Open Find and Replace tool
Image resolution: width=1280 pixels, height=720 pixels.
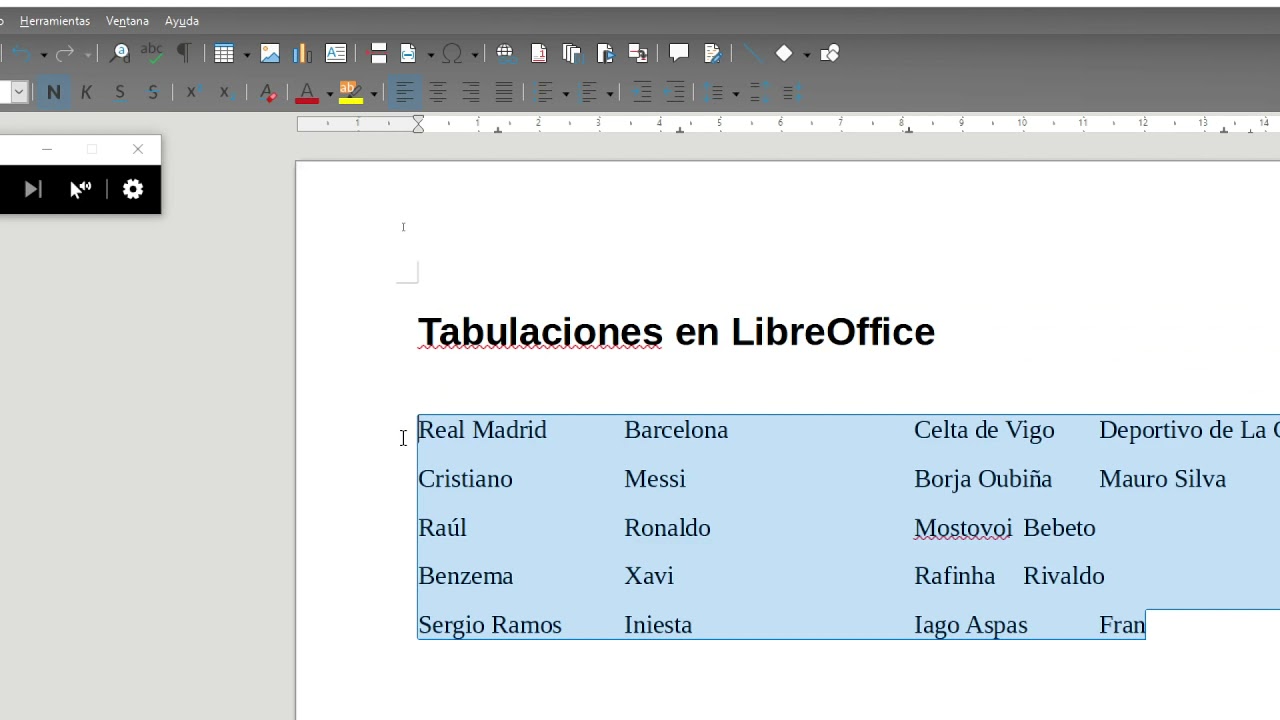119,53
